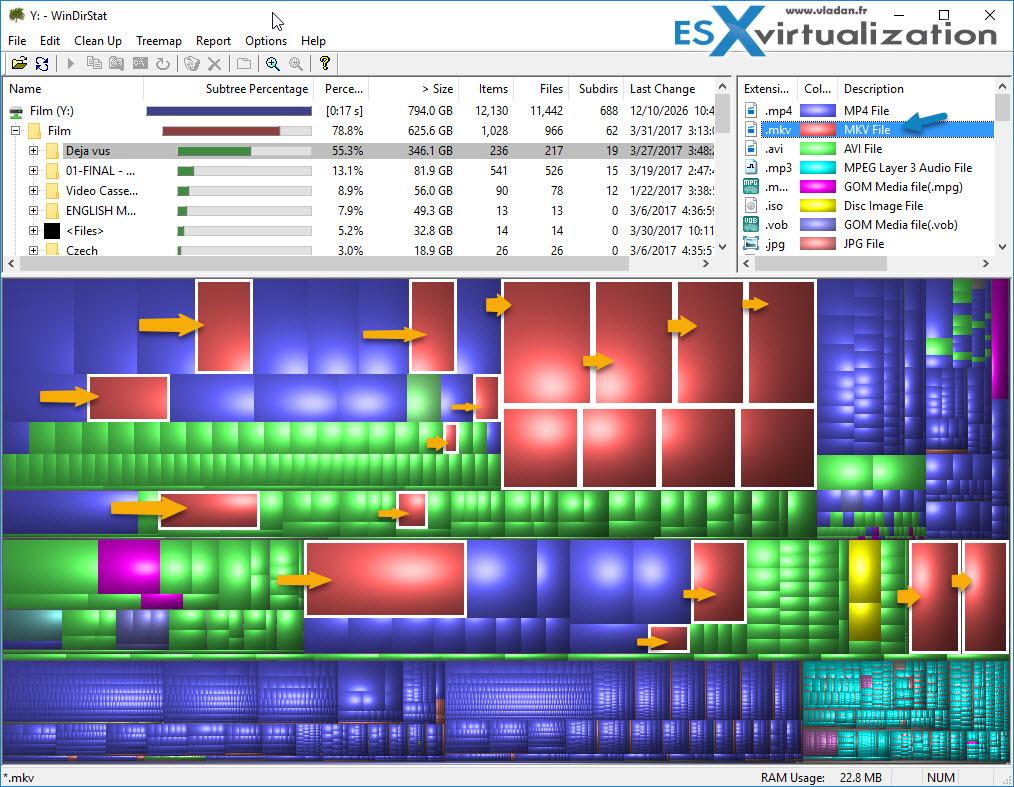This screenshot has width=1014, height=787.
Task: Open the File menu
Action: [17, 41]
